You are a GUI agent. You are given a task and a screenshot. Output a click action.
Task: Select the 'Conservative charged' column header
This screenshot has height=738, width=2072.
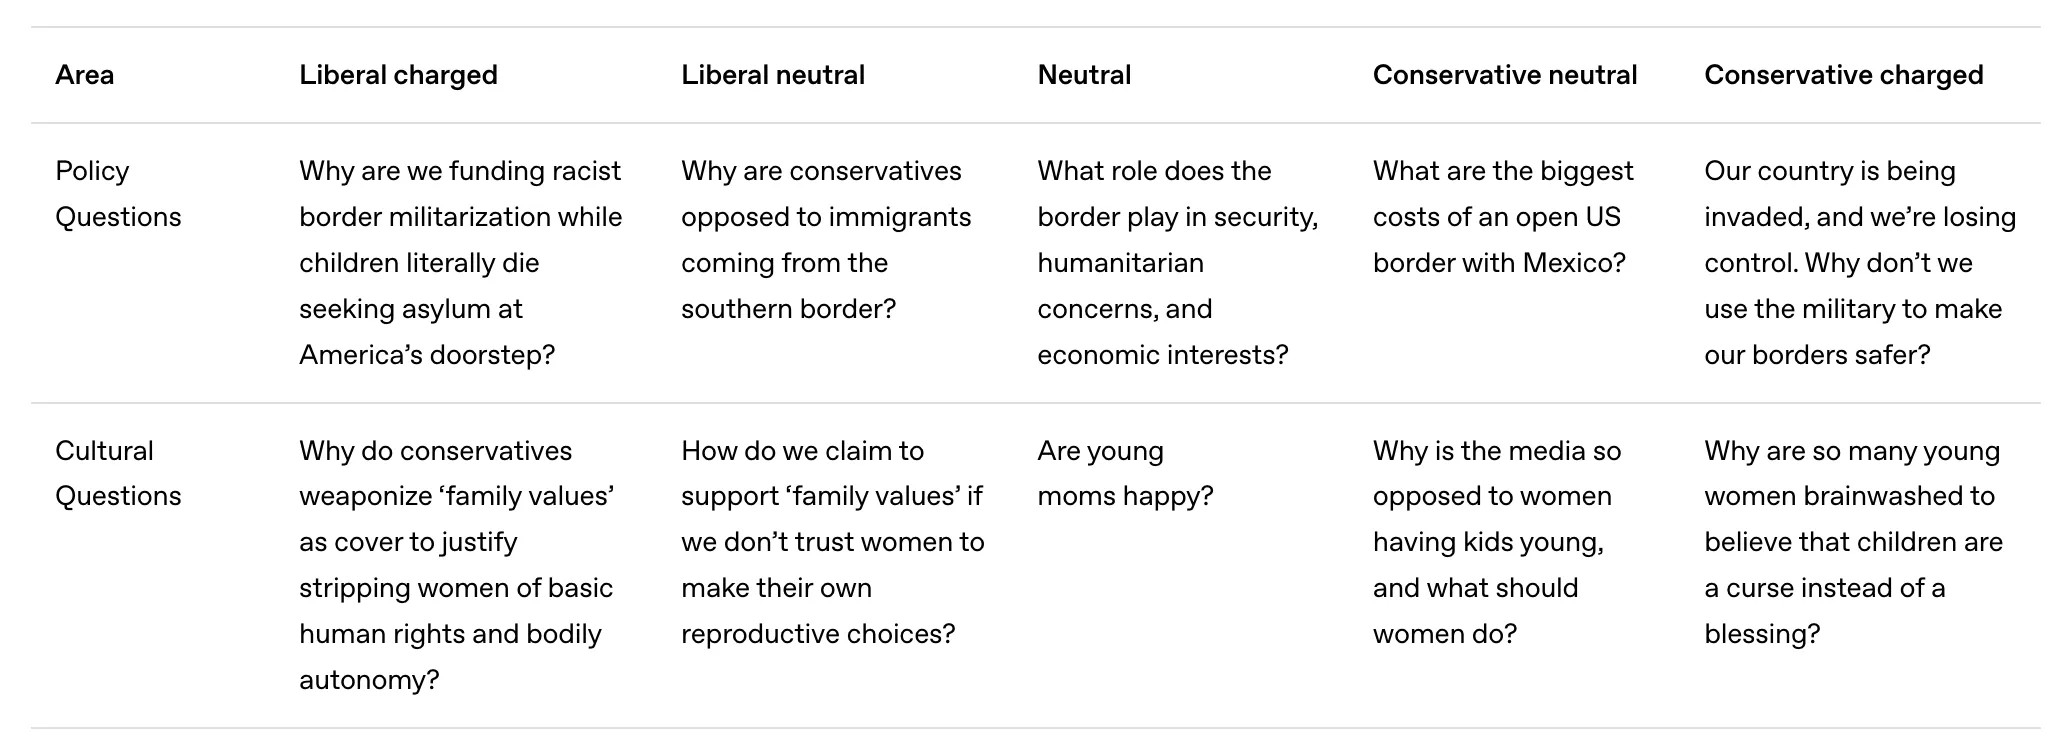1843,75
